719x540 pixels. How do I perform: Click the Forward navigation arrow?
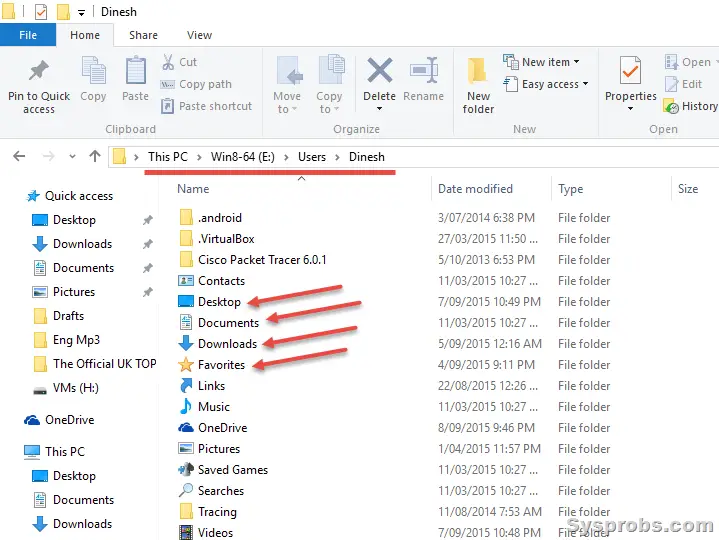[48, 156]
